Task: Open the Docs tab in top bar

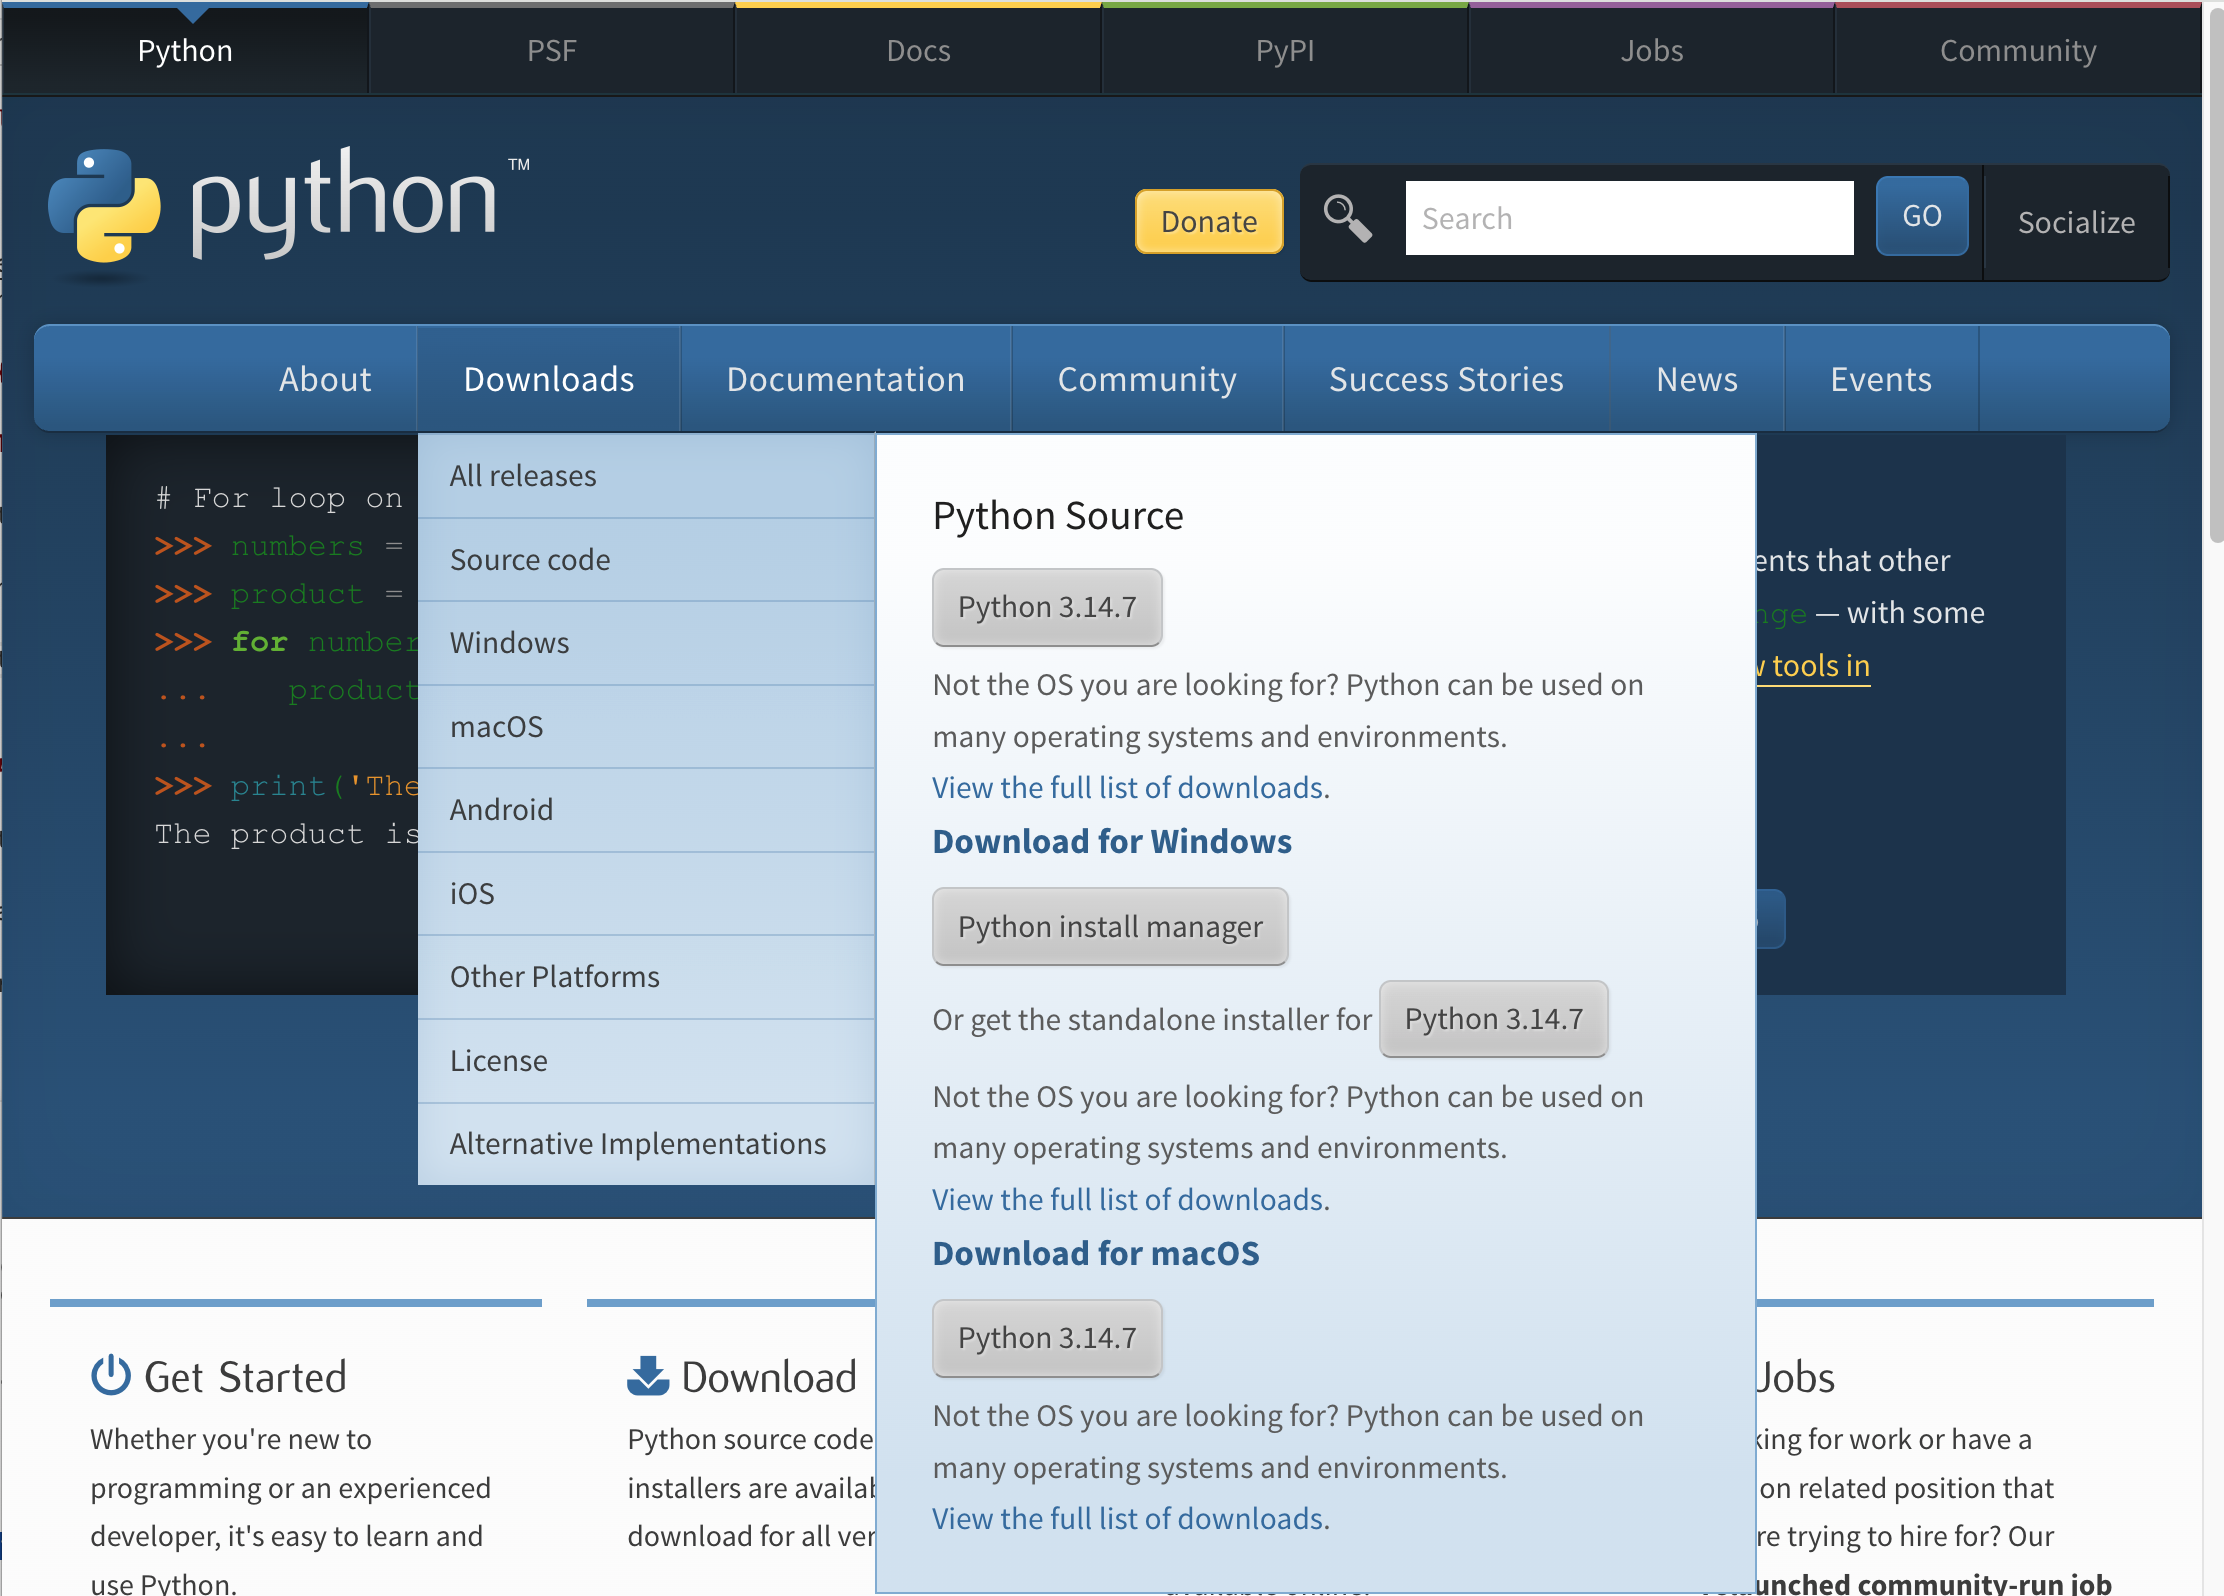Action: (918, 50)
